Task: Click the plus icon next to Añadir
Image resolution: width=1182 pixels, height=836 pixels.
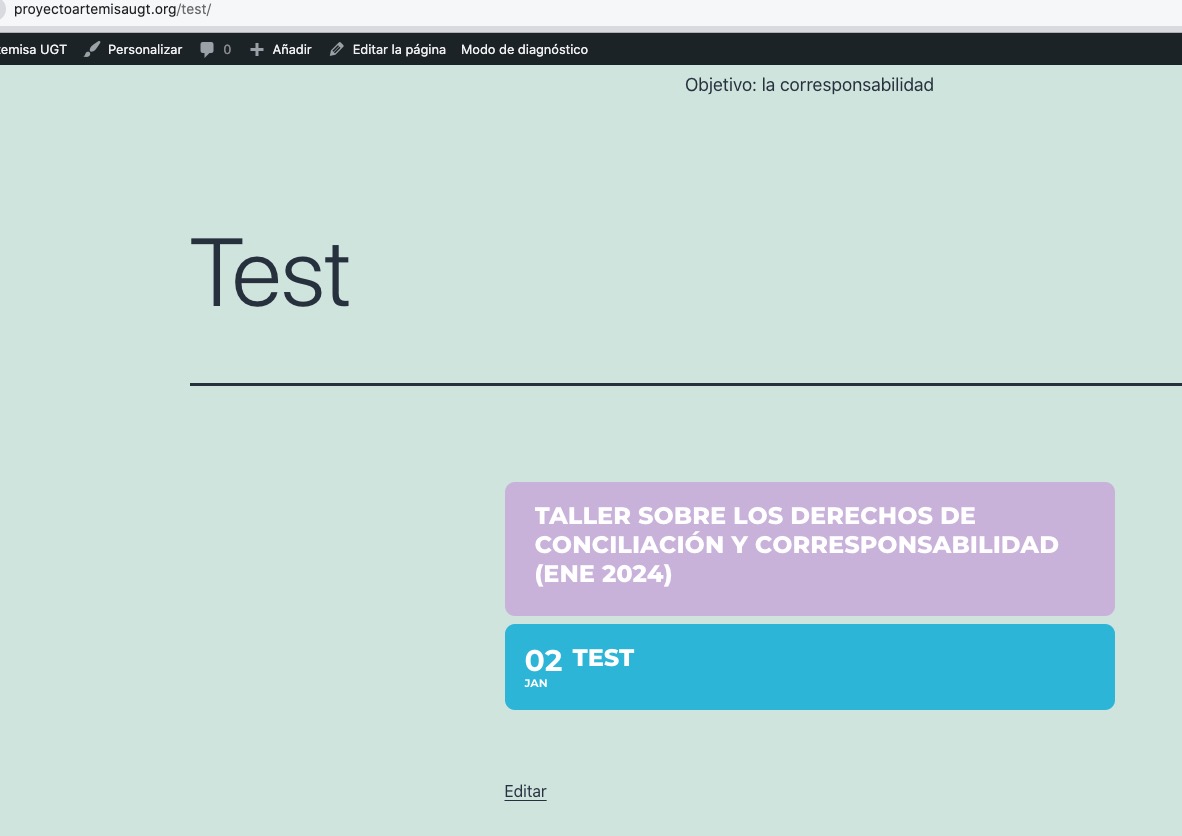Action: tap(256, 50)
